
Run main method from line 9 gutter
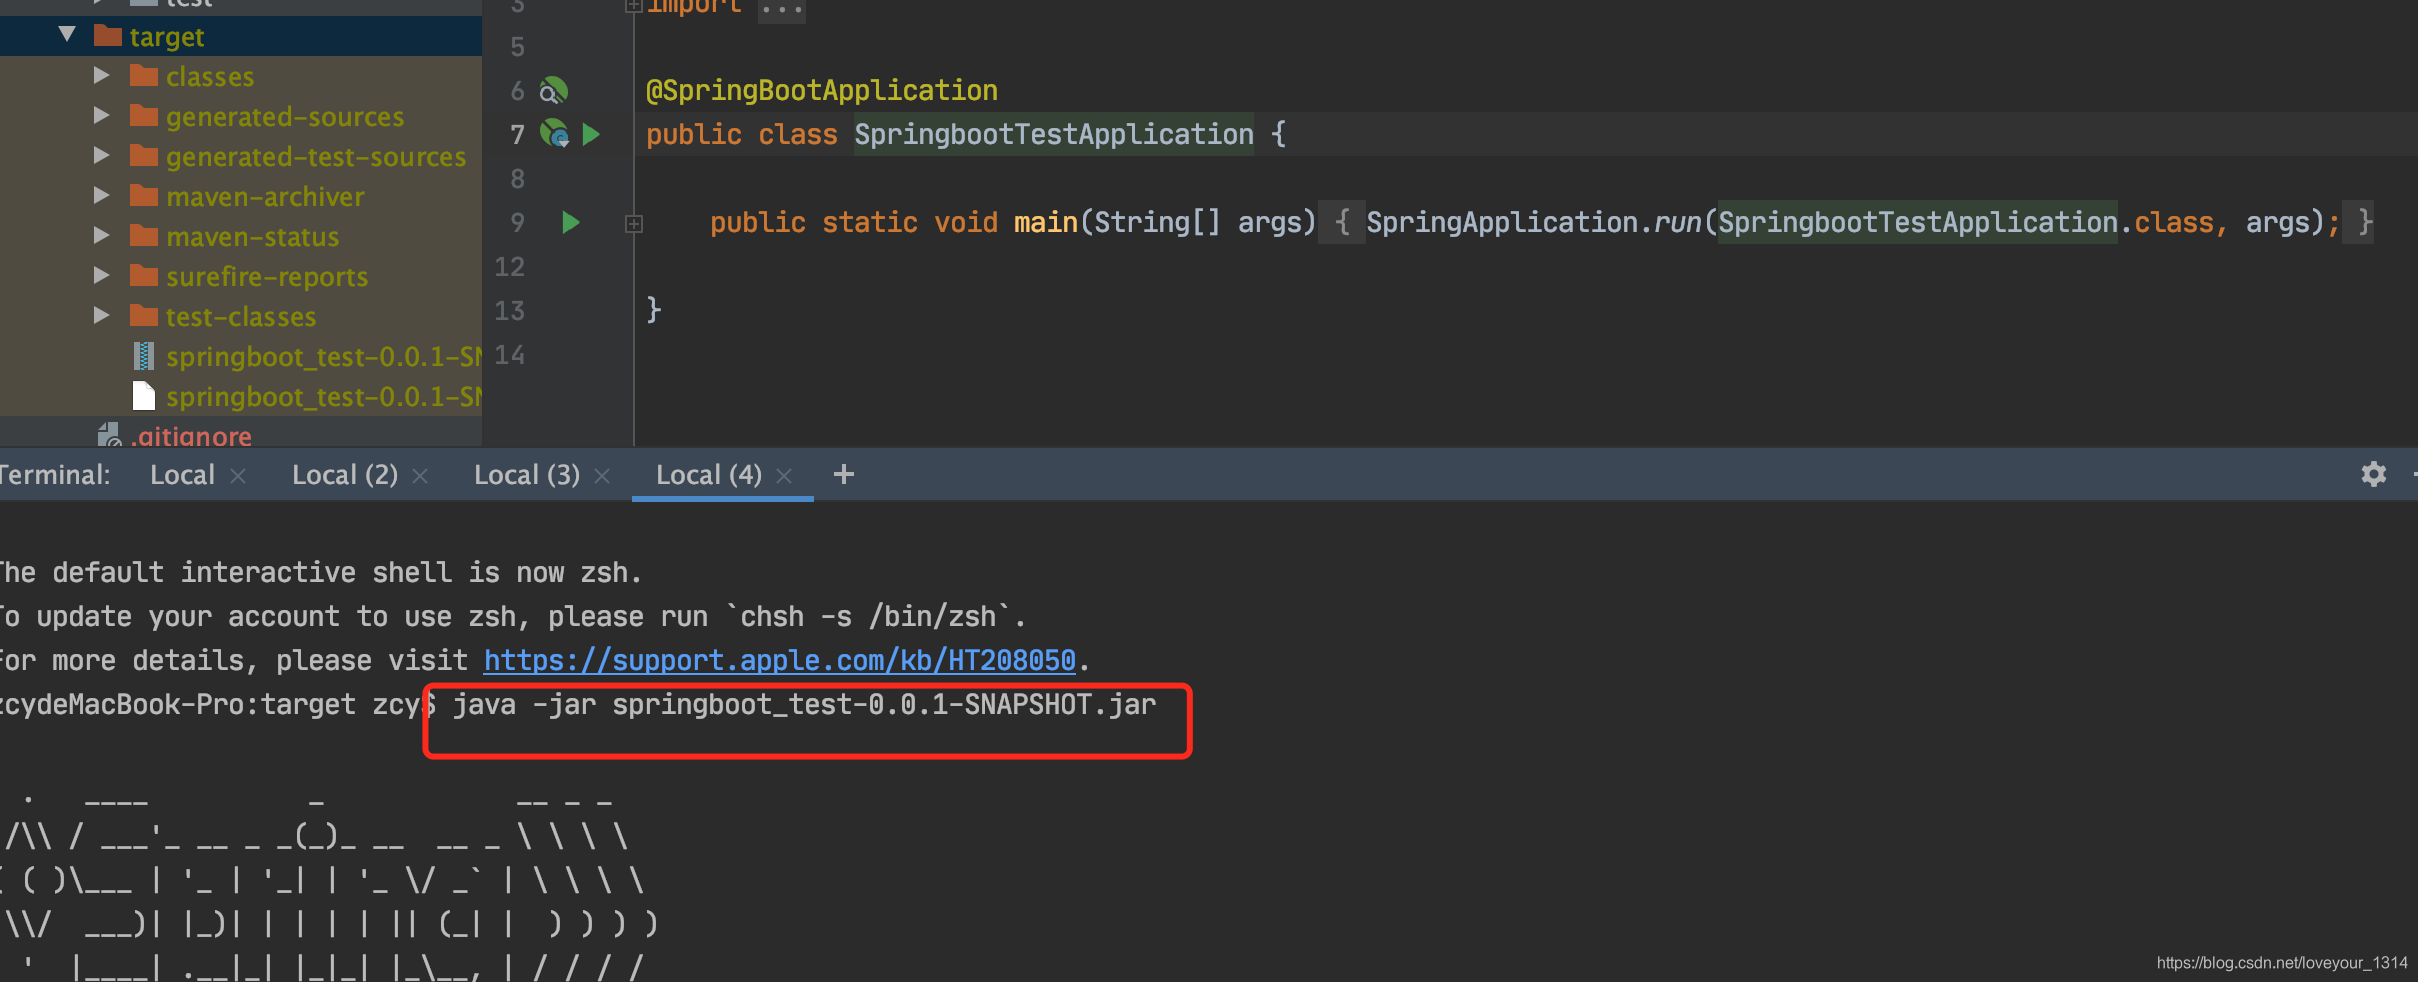[571, 222]
